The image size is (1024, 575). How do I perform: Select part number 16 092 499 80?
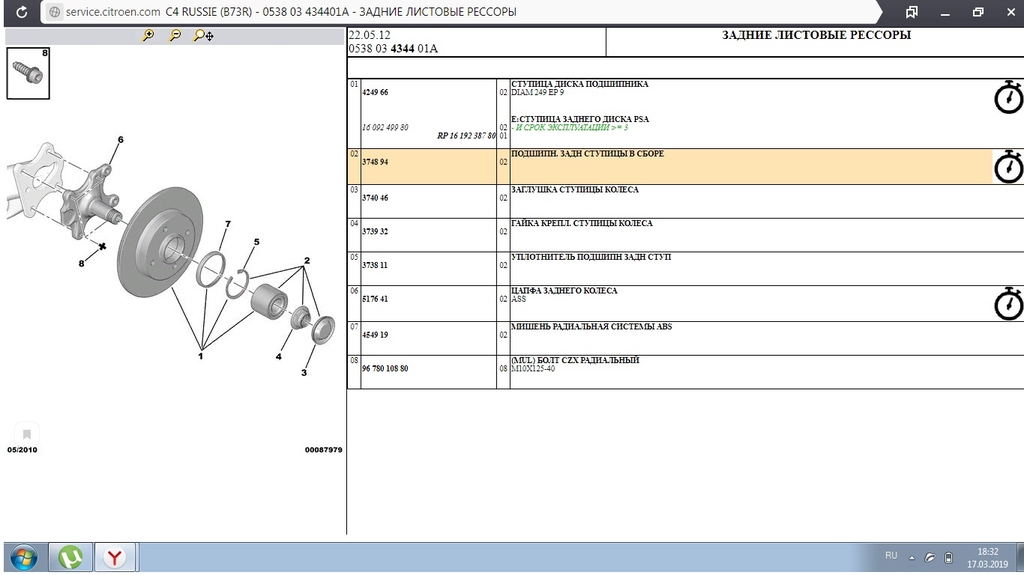pyautogui.click(x=385, y=127)
